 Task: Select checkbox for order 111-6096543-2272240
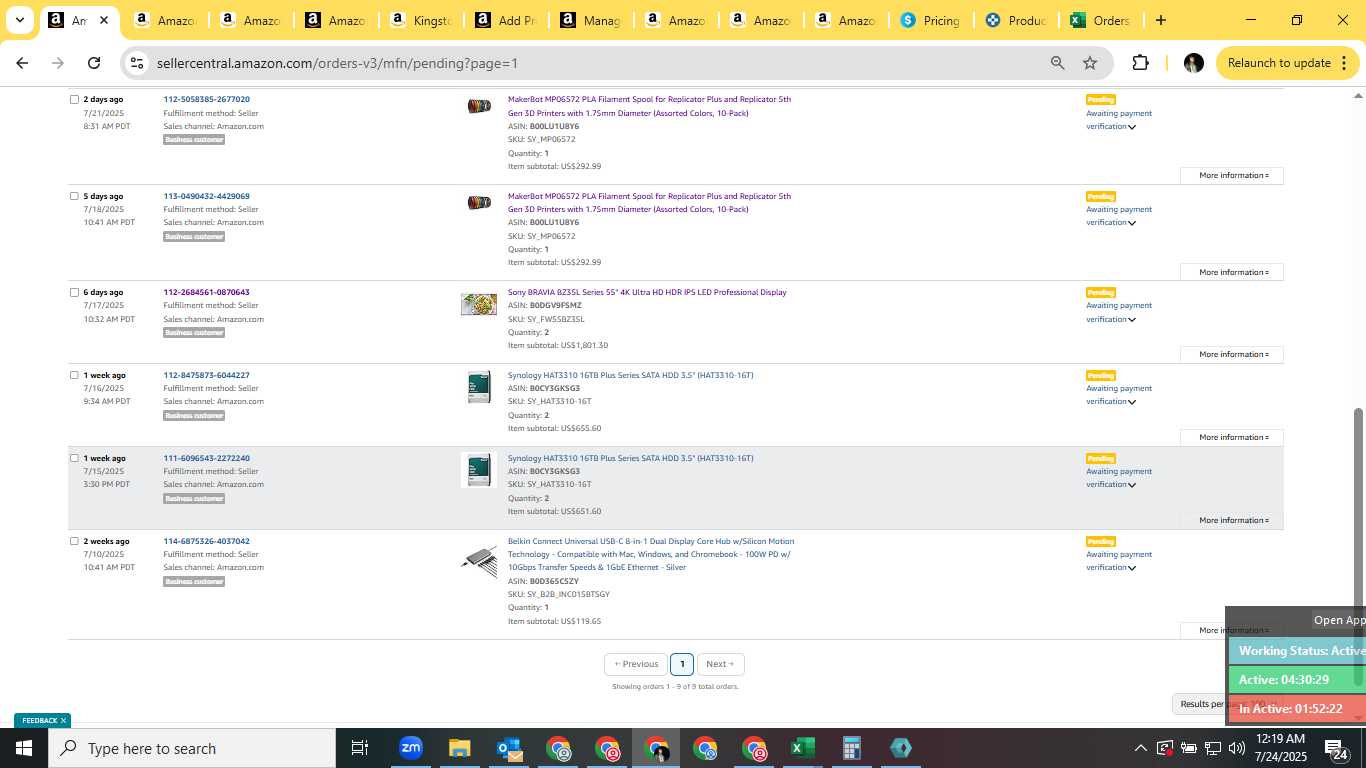pyautogui.click(x=74, y=458)
